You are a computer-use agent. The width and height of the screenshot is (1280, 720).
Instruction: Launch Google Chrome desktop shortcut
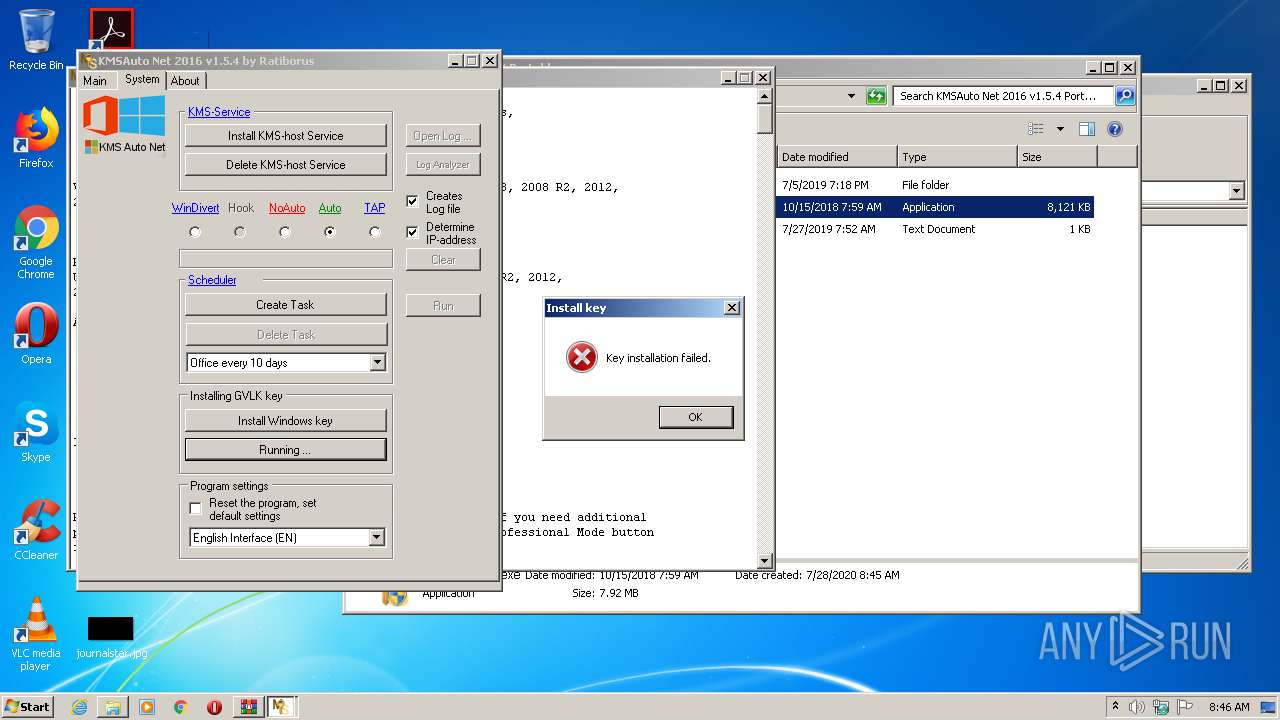point(36,243)
